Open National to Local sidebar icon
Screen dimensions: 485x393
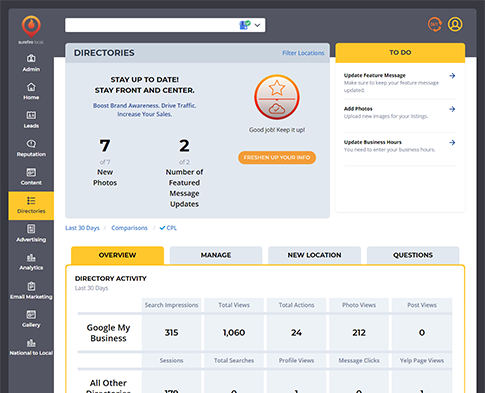(31, 343)
